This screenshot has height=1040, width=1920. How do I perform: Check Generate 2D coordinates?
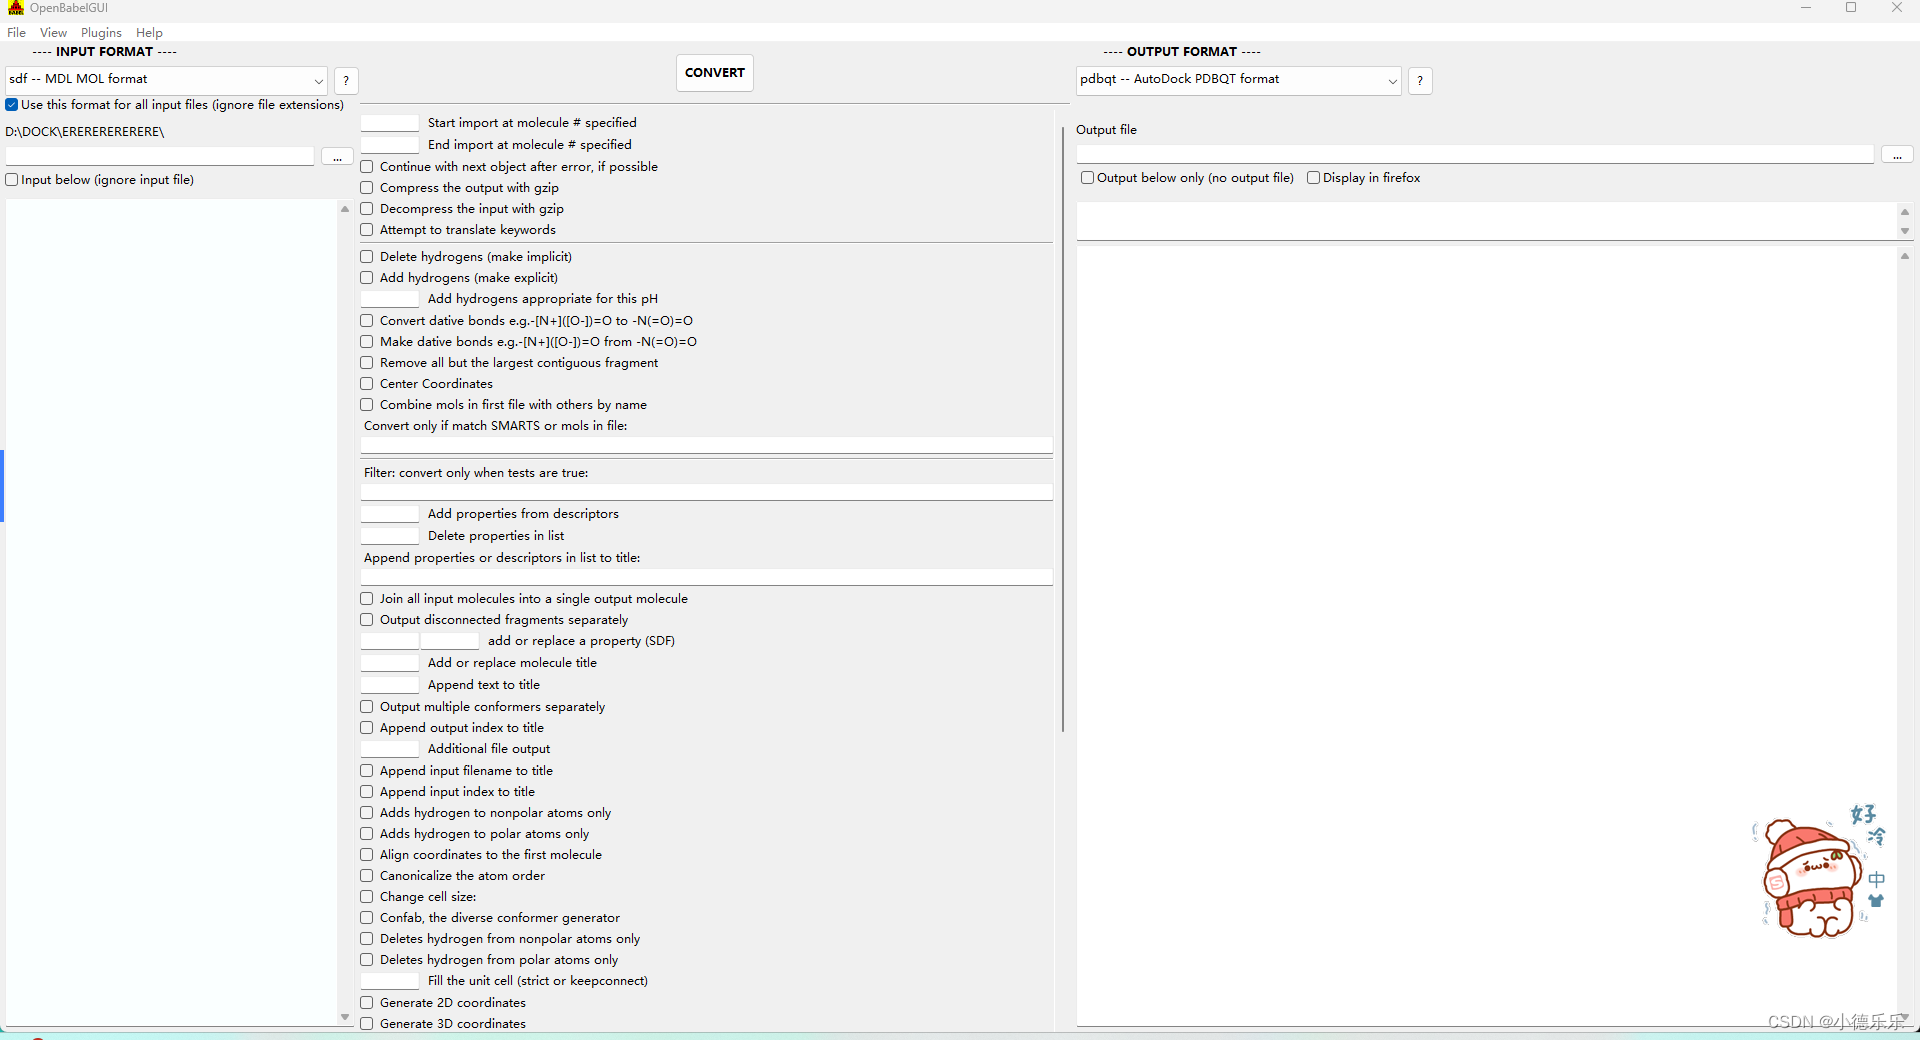point(367,1003)
